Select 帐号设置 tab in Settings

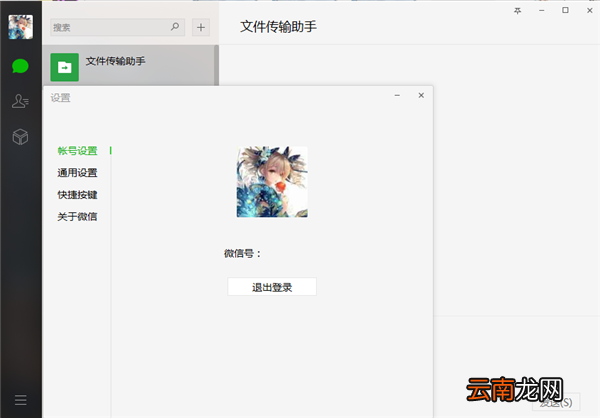pos(77,151)
